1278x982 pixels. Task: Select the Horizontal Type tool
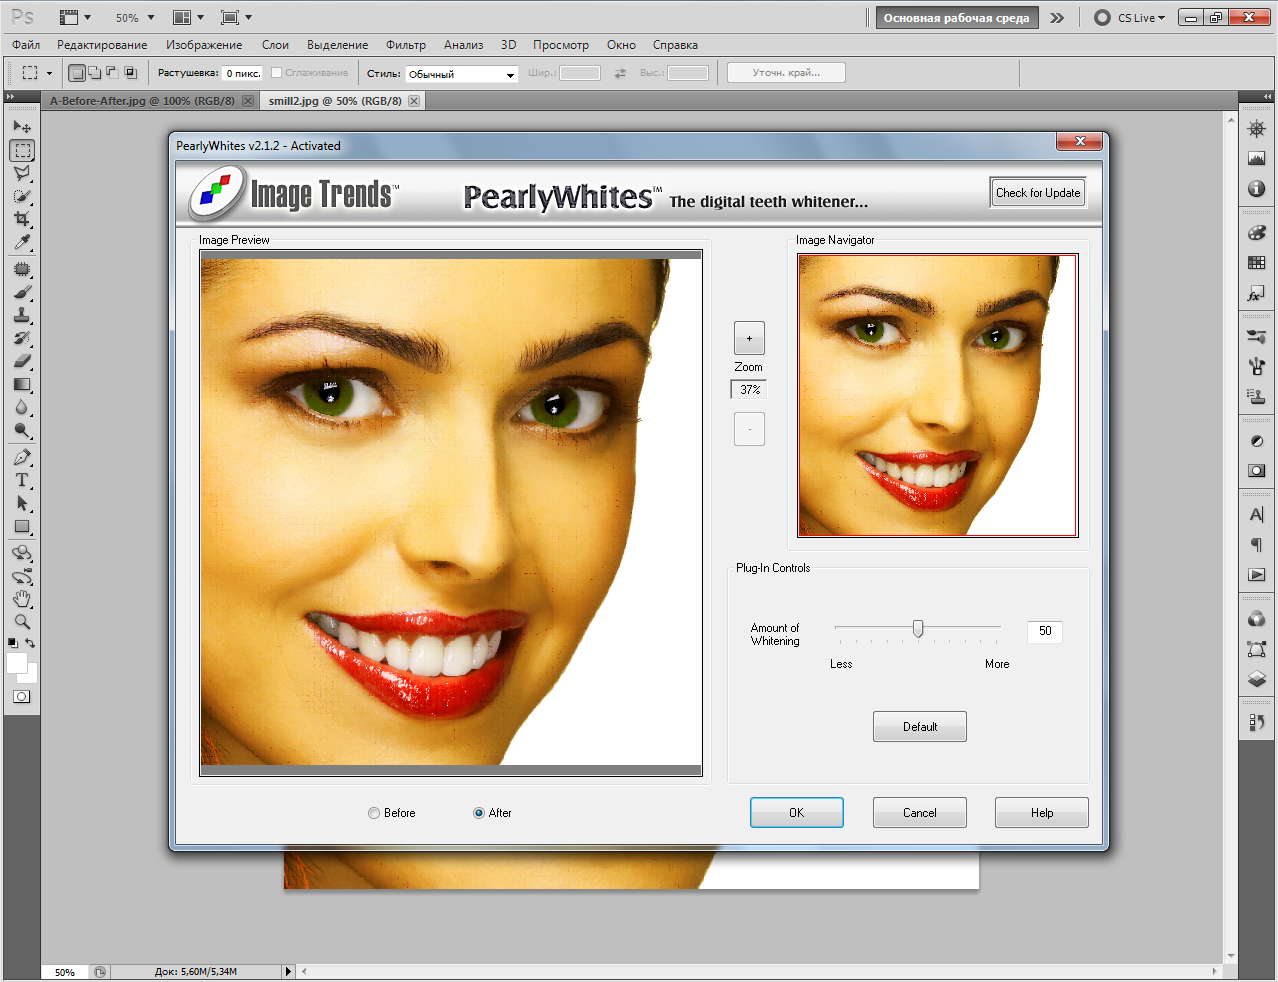(22, 481)
